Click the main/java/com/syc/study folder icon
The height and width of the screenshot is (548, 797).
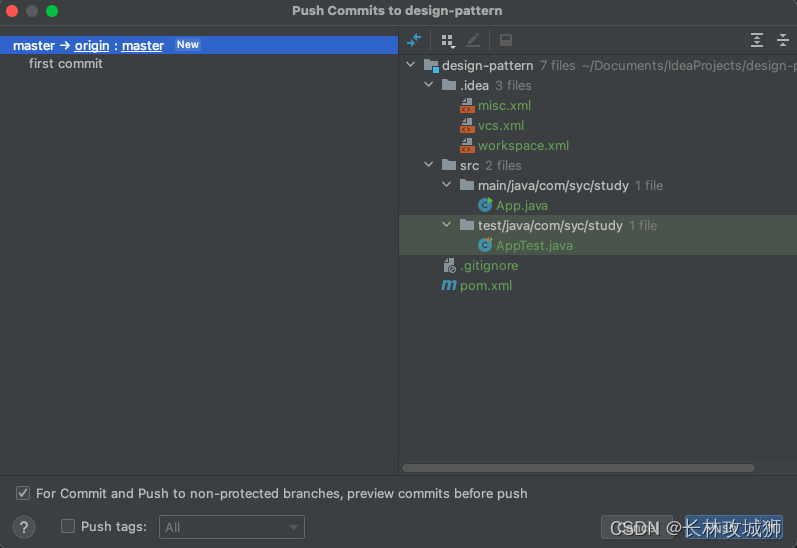467,185
